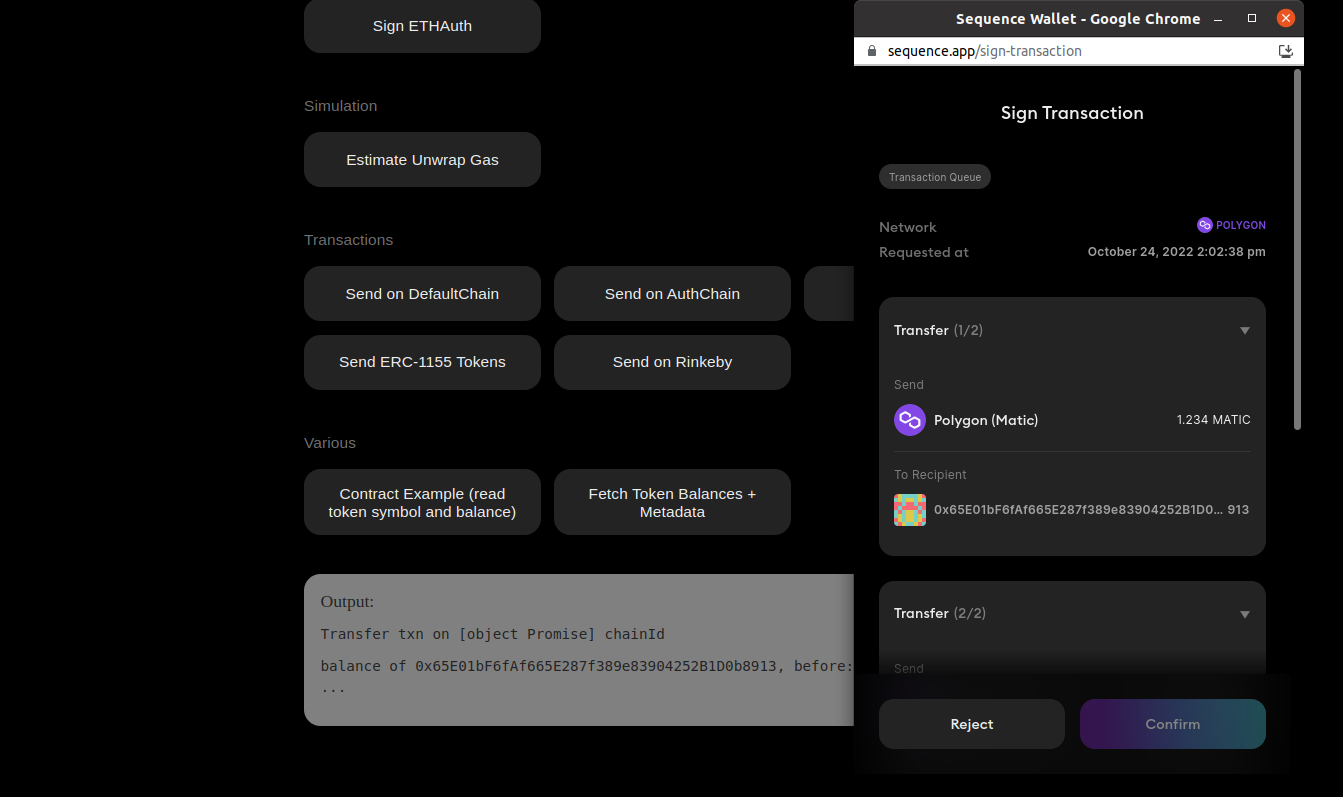Click the Transaction Queue pill
Viewport: 1343px width, 797px height.
click(x=935, y=177)
